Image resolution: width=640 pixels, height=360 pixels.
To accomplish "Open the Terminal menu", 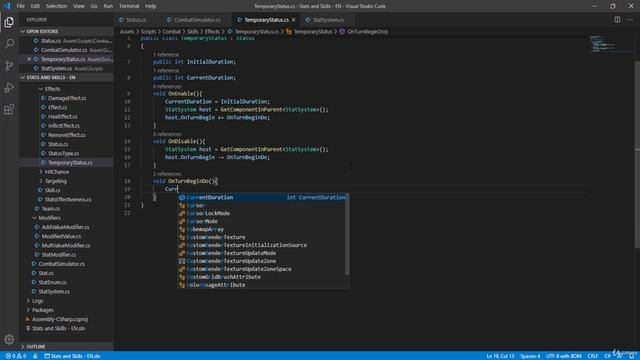I will tap(129, 6).
